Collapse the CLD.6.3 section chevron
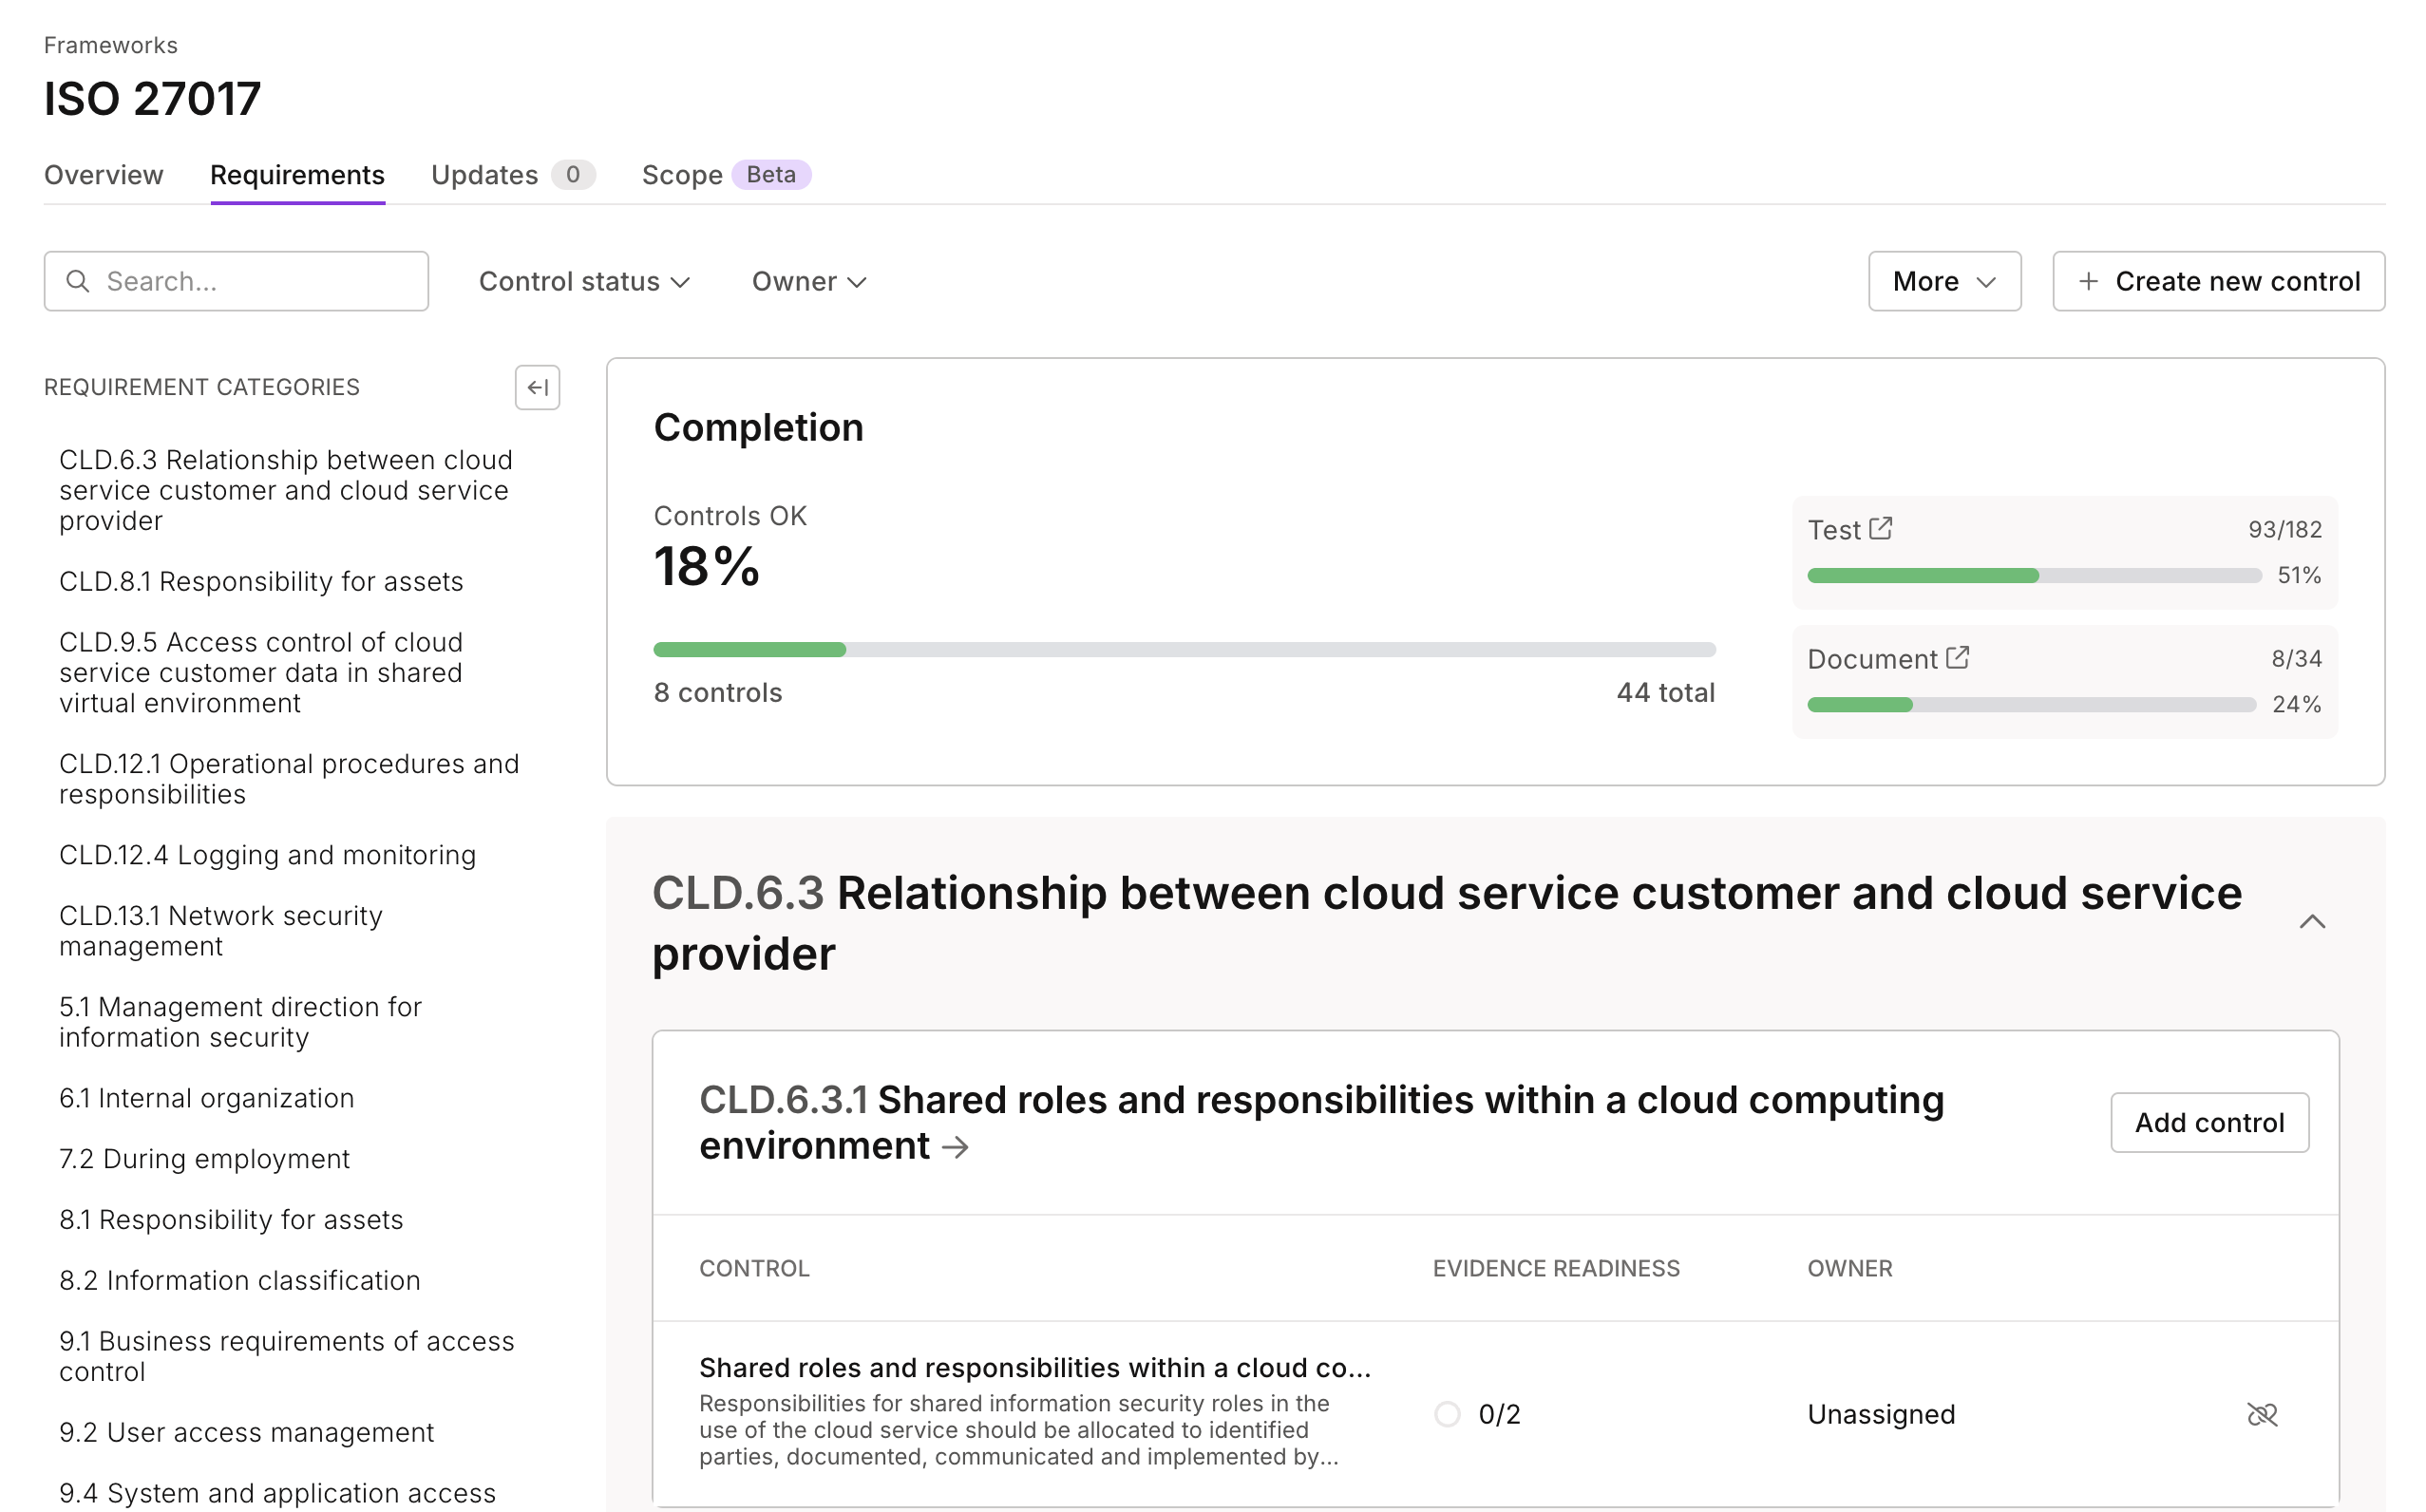Image resolution: width=2426 pixels, height=1512 pixels. (2312, 921)
